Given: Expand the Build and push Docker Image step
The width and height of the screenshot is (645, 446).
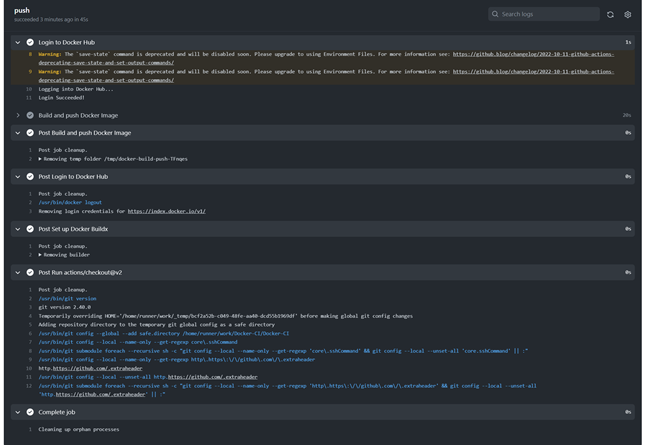Looking at the screenshot, I should [18, 115].
